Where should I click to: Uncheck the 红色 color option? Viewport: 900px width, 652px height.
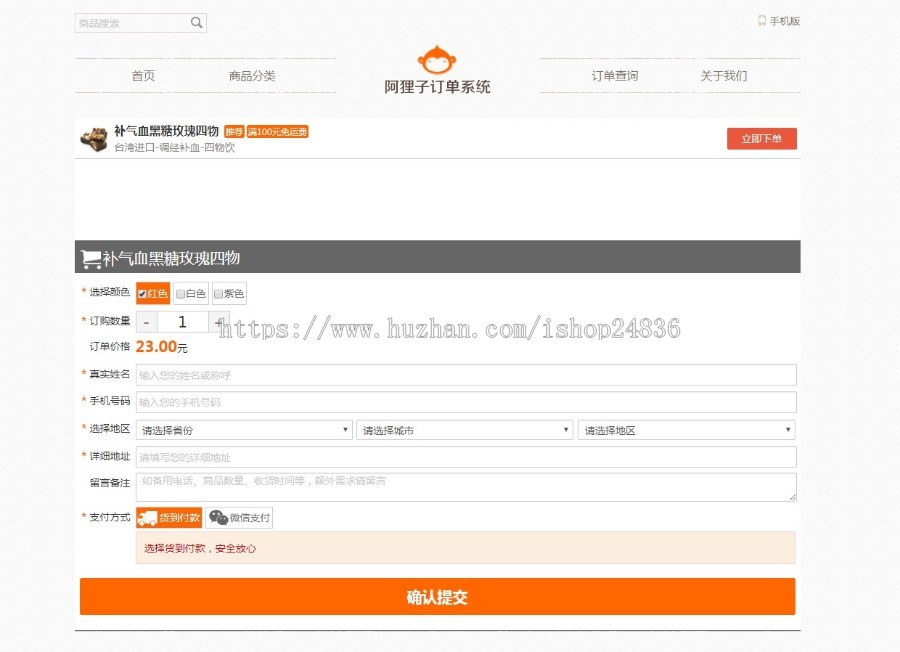140,293
